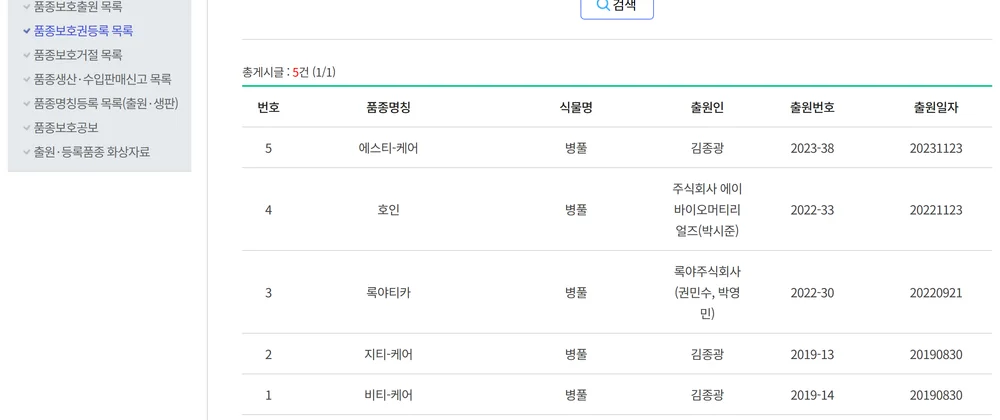
Task: Open 품종명칭등록 목록(출원·생판) menu item
Action: tap(106, 103)
